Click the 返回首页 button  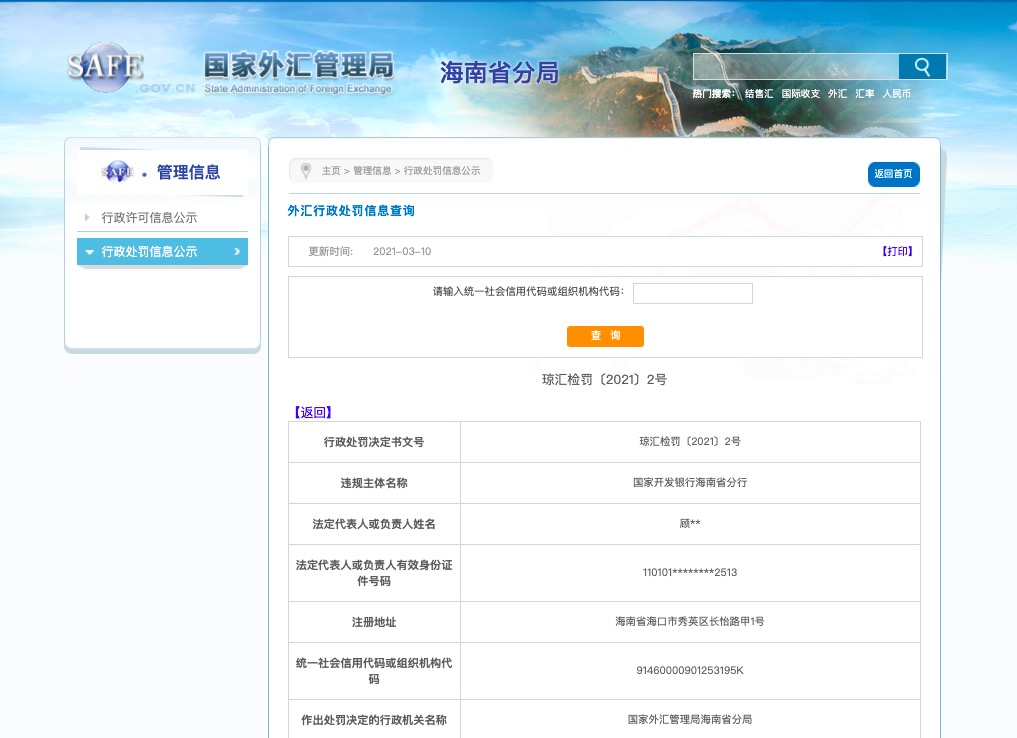point(893,172)
